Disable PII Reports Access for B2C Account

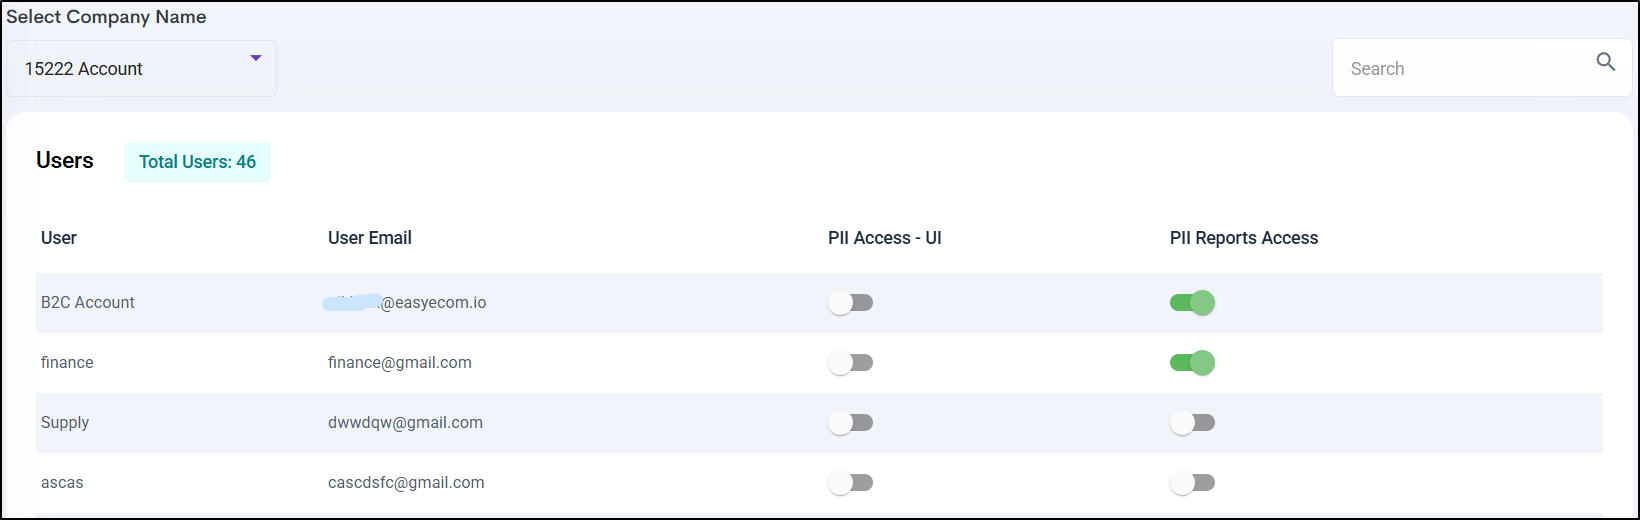coord(1192,303)
